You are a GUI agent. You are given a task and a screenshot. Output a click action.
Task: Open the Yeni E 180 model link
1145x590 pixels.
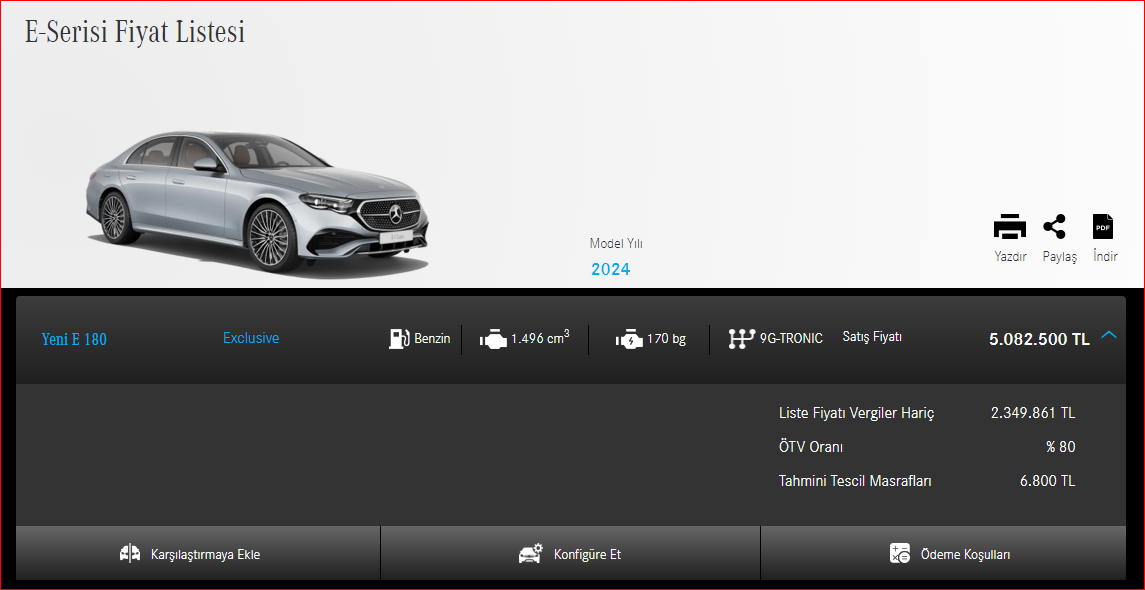[74, 340]
